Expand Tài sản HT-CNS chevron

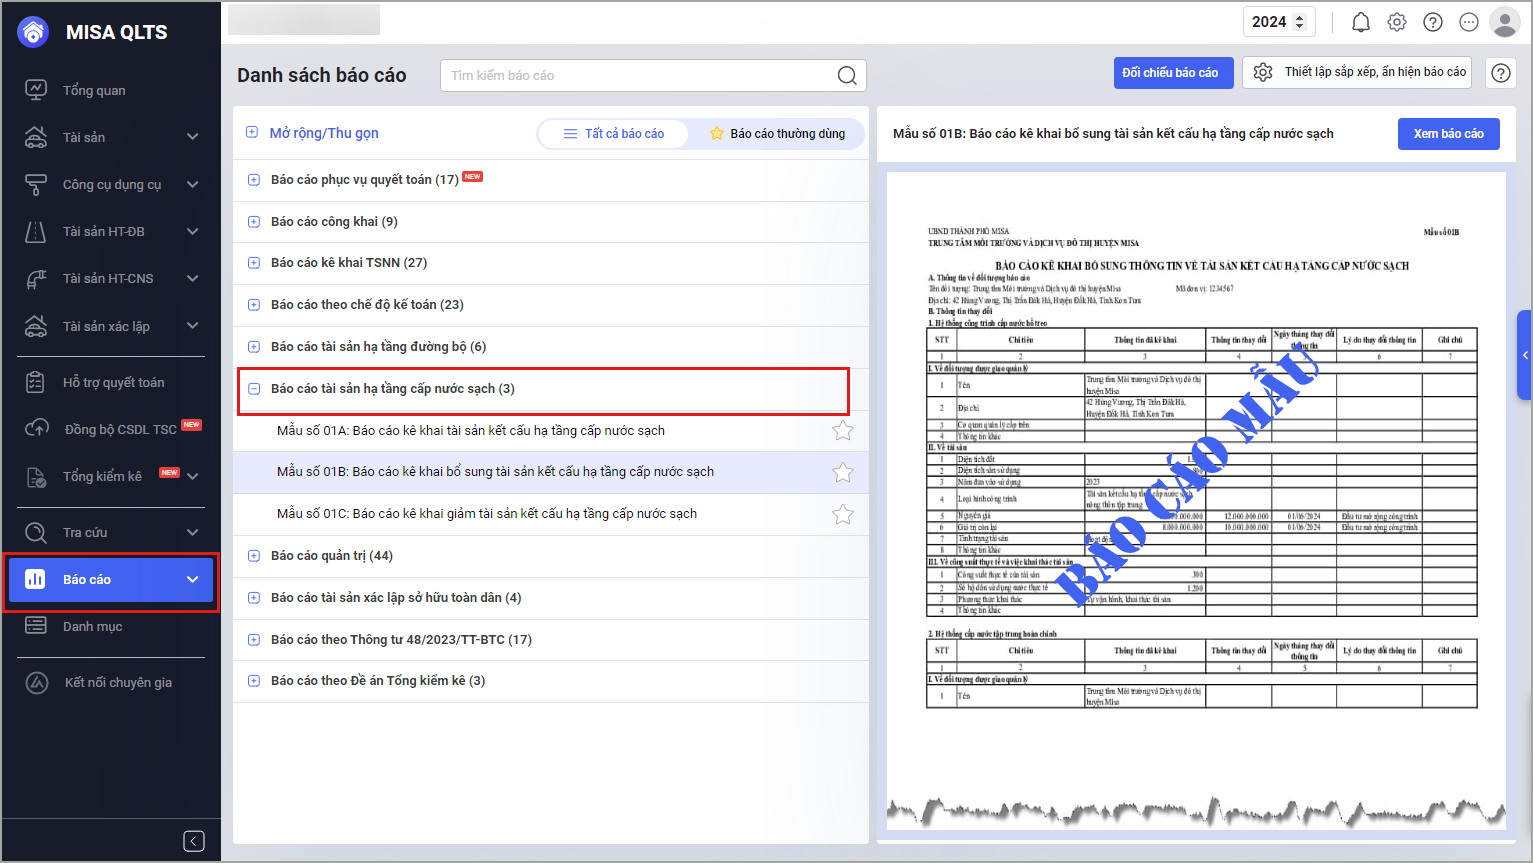pyautogui.click(x=193, y=278)
